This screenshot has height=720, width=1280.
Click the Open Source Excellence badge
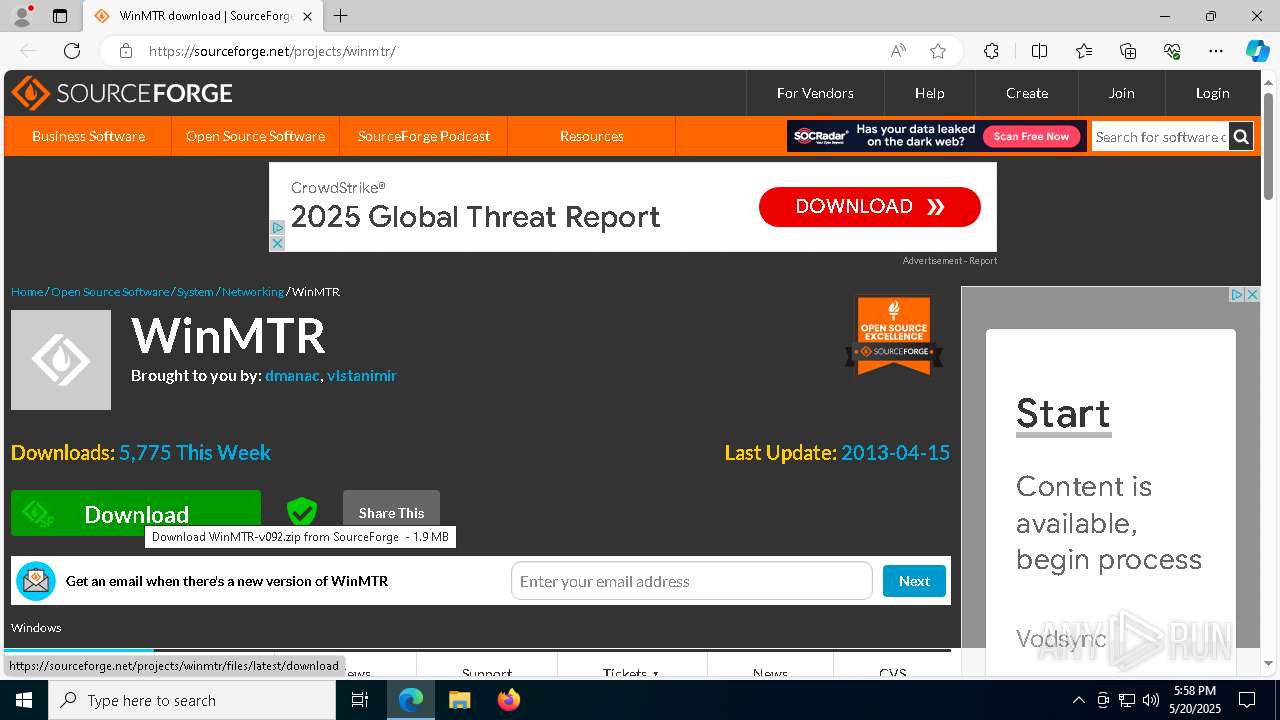(894, 336)
